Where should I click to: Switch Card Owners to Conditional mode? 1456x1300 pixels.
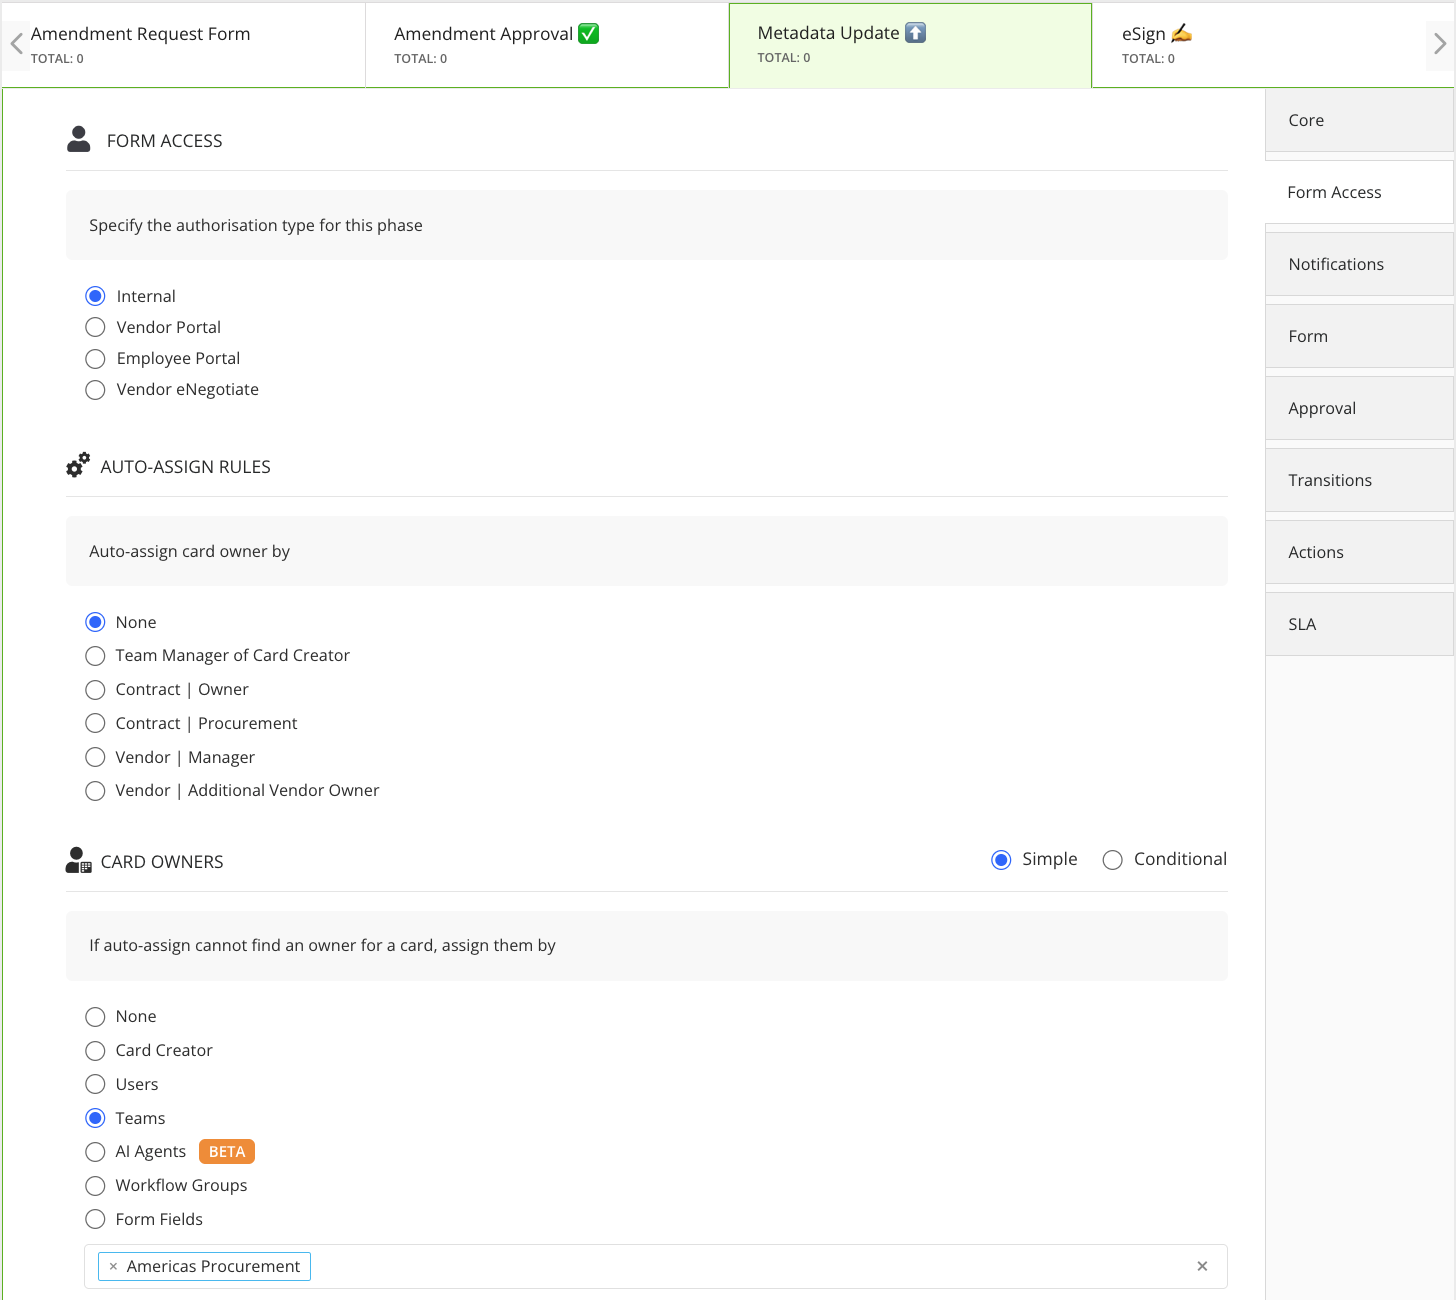pos(1112,859)
